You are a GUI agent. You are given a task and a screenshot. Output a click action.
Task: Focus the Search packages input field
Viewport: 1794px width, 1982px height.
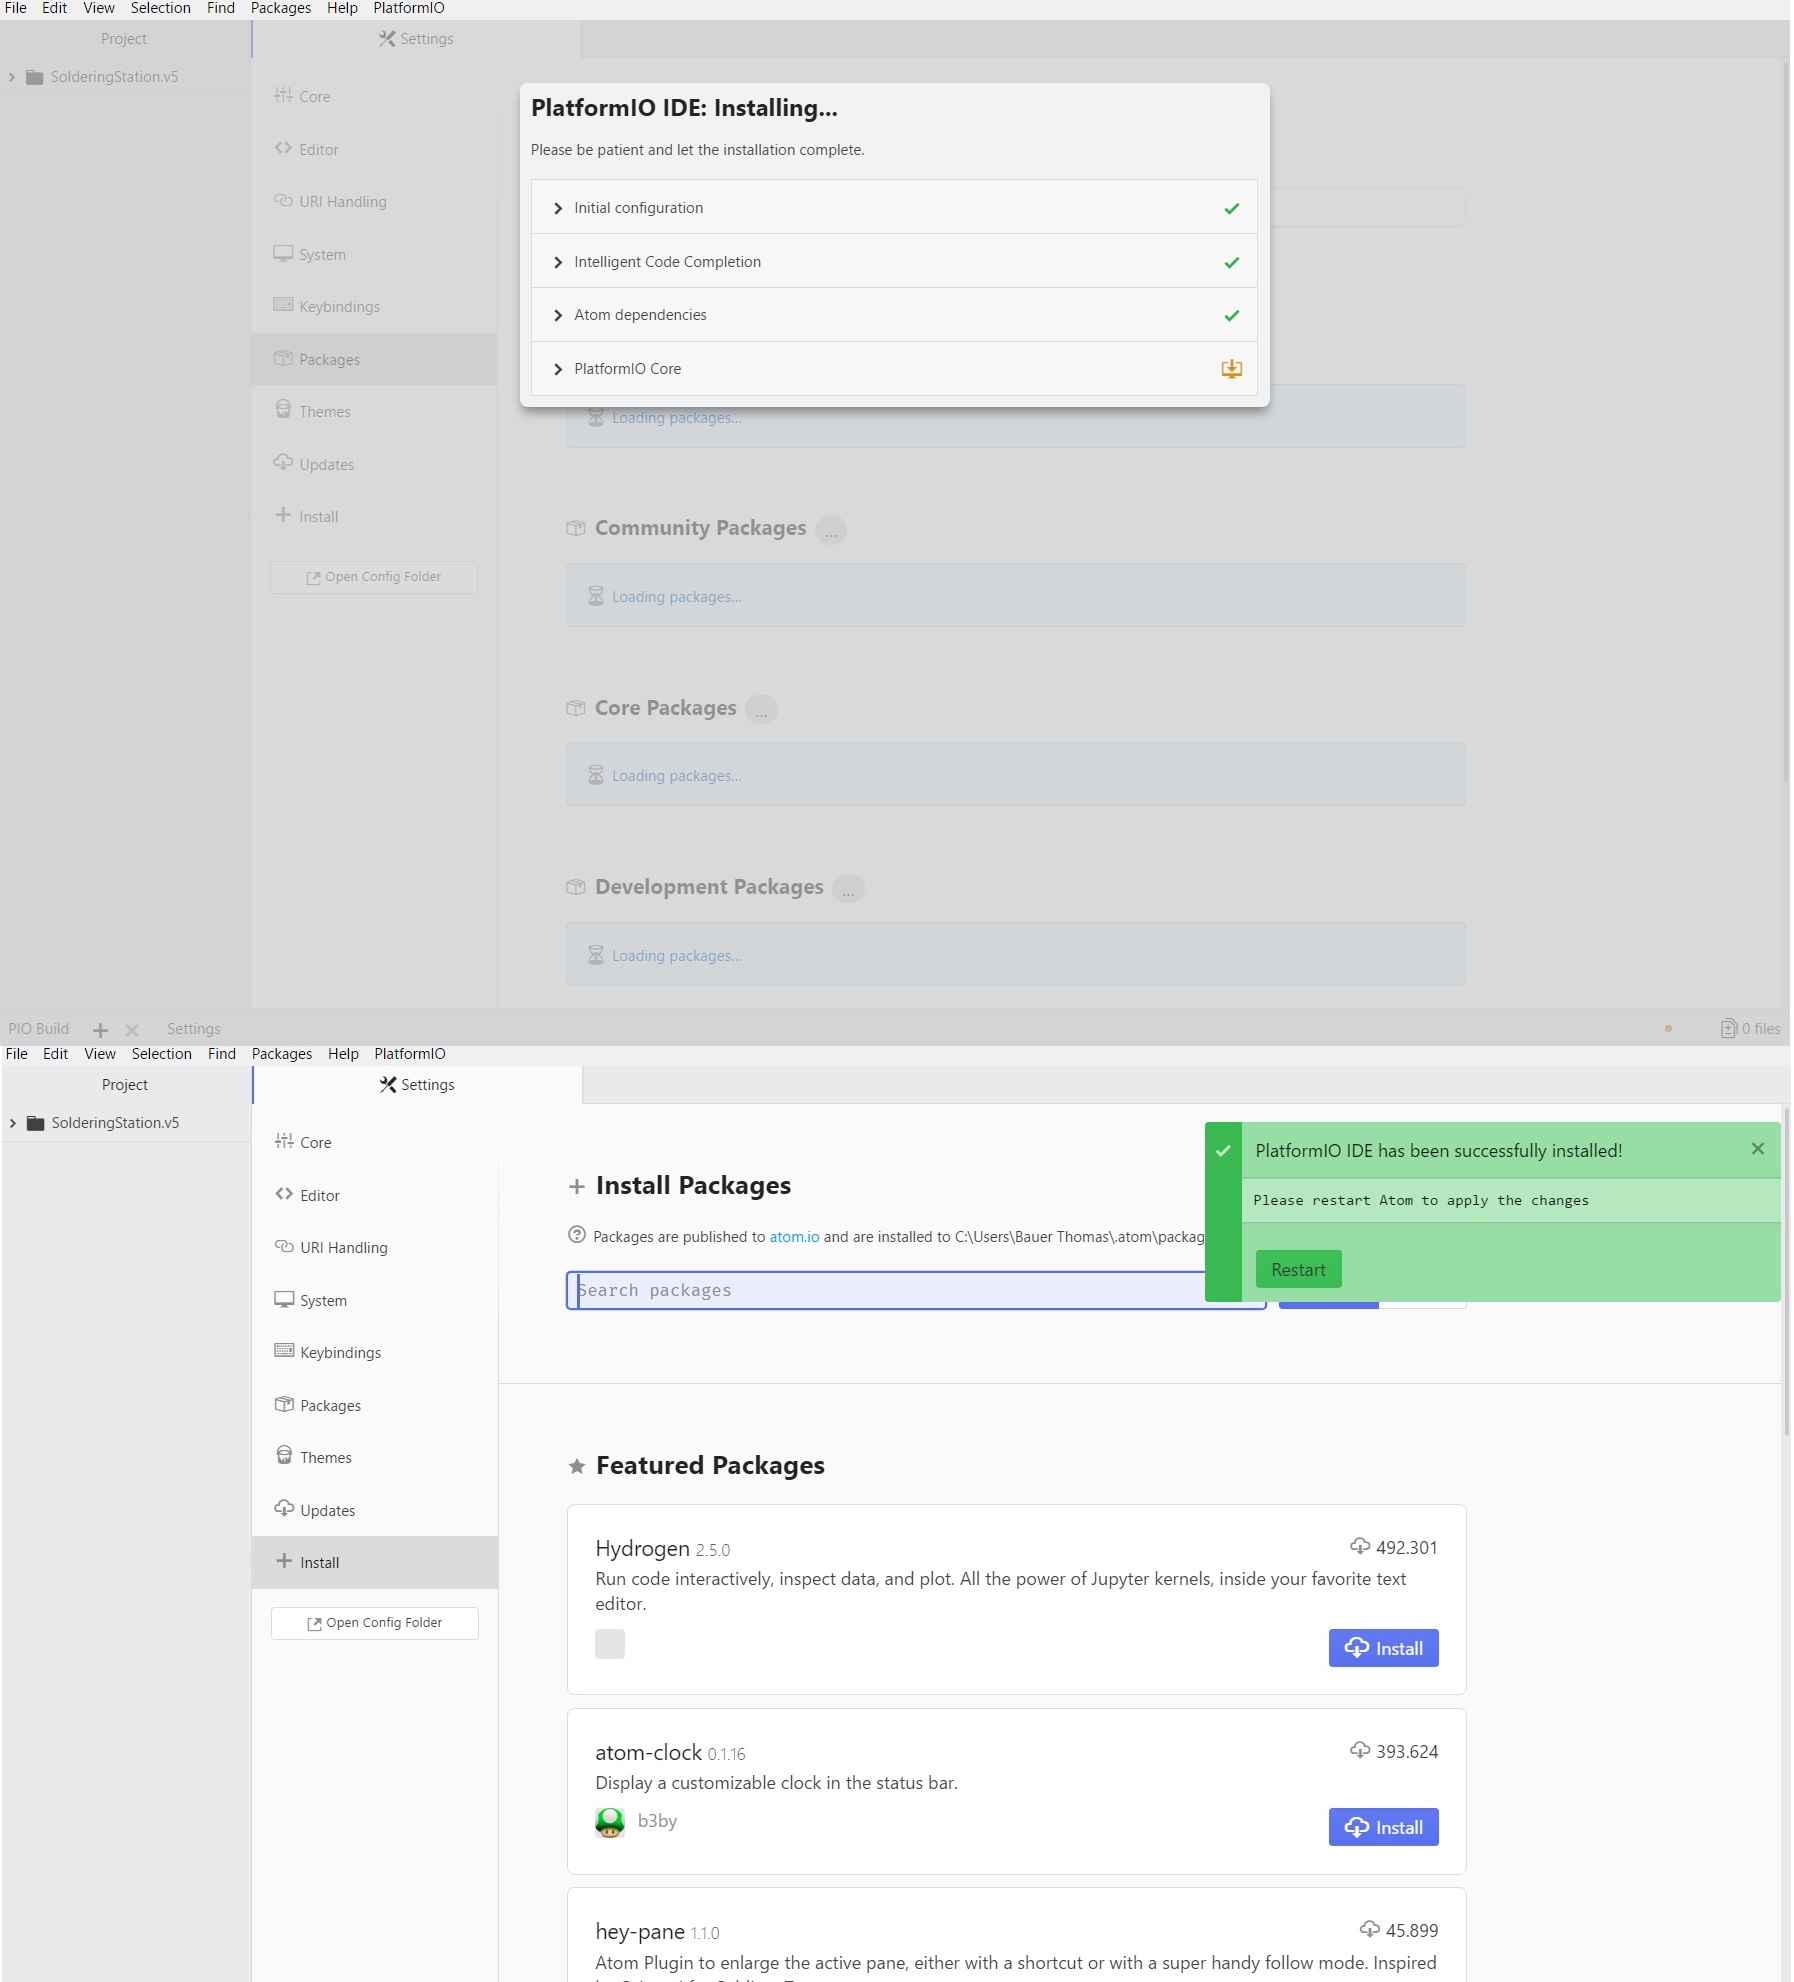915,1290
